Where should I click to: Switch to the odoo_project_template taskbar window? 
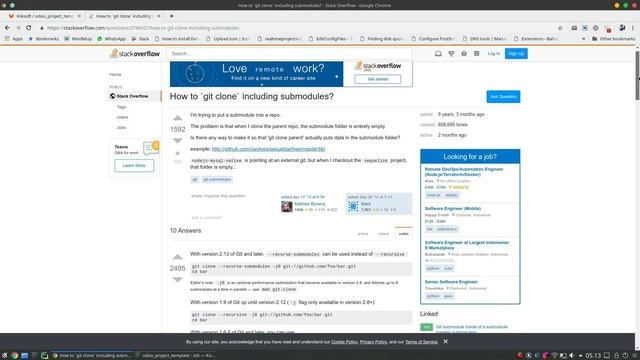[x=176, y=356]
